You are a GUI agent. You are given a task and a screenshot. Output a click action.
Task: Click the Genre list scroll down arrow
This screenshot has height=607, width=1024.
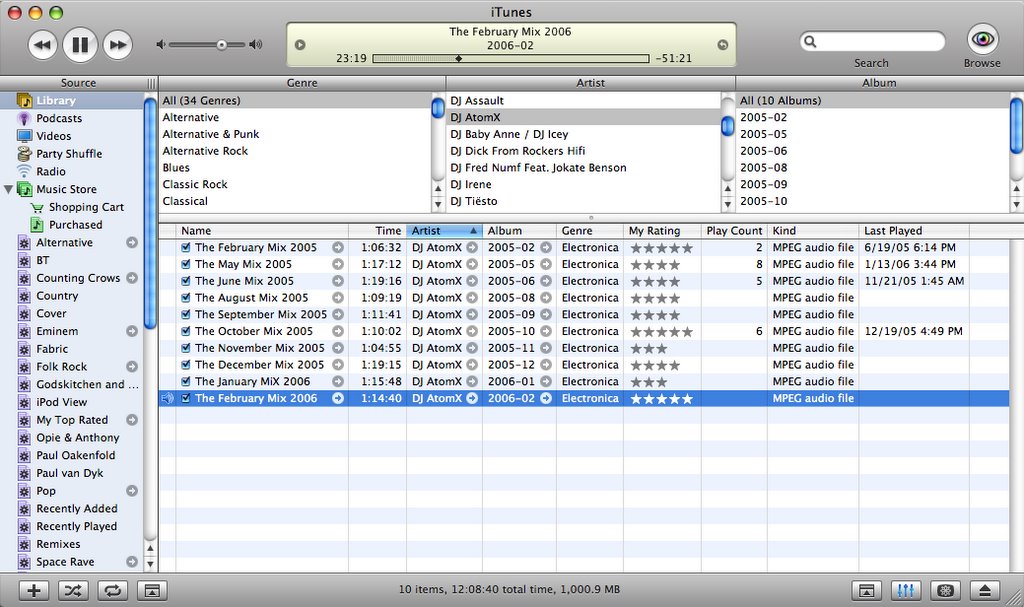(x=438, y=205)
